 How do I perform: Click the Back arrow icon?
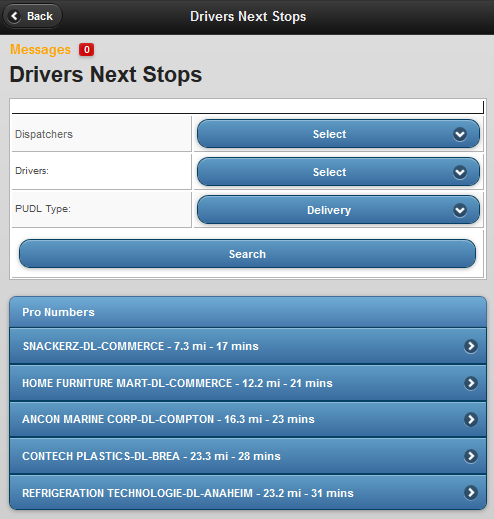(14, 16)
